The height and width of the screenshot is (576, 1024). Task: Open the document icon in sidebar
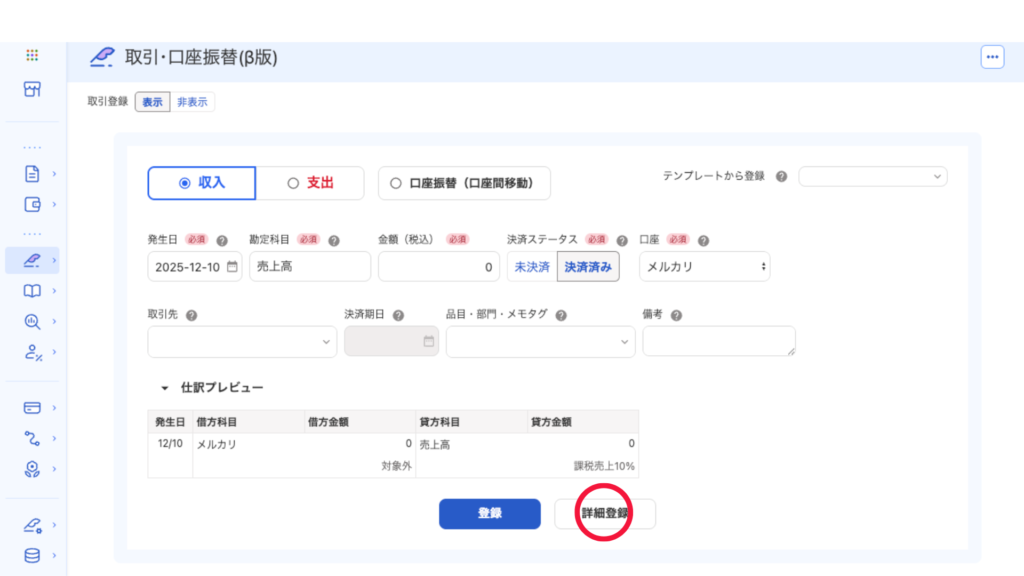click(32, 173)
